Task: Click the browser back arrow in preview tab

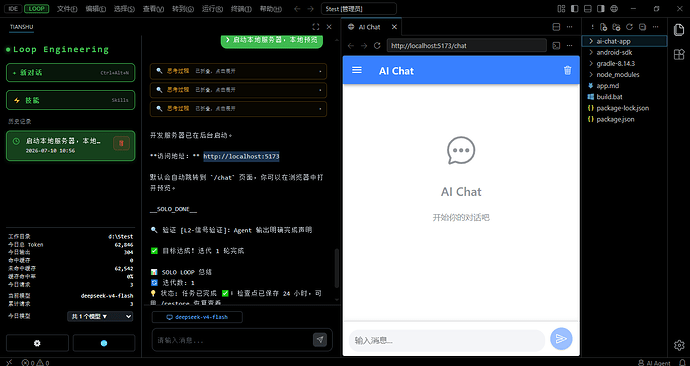Action: point(351,46)
